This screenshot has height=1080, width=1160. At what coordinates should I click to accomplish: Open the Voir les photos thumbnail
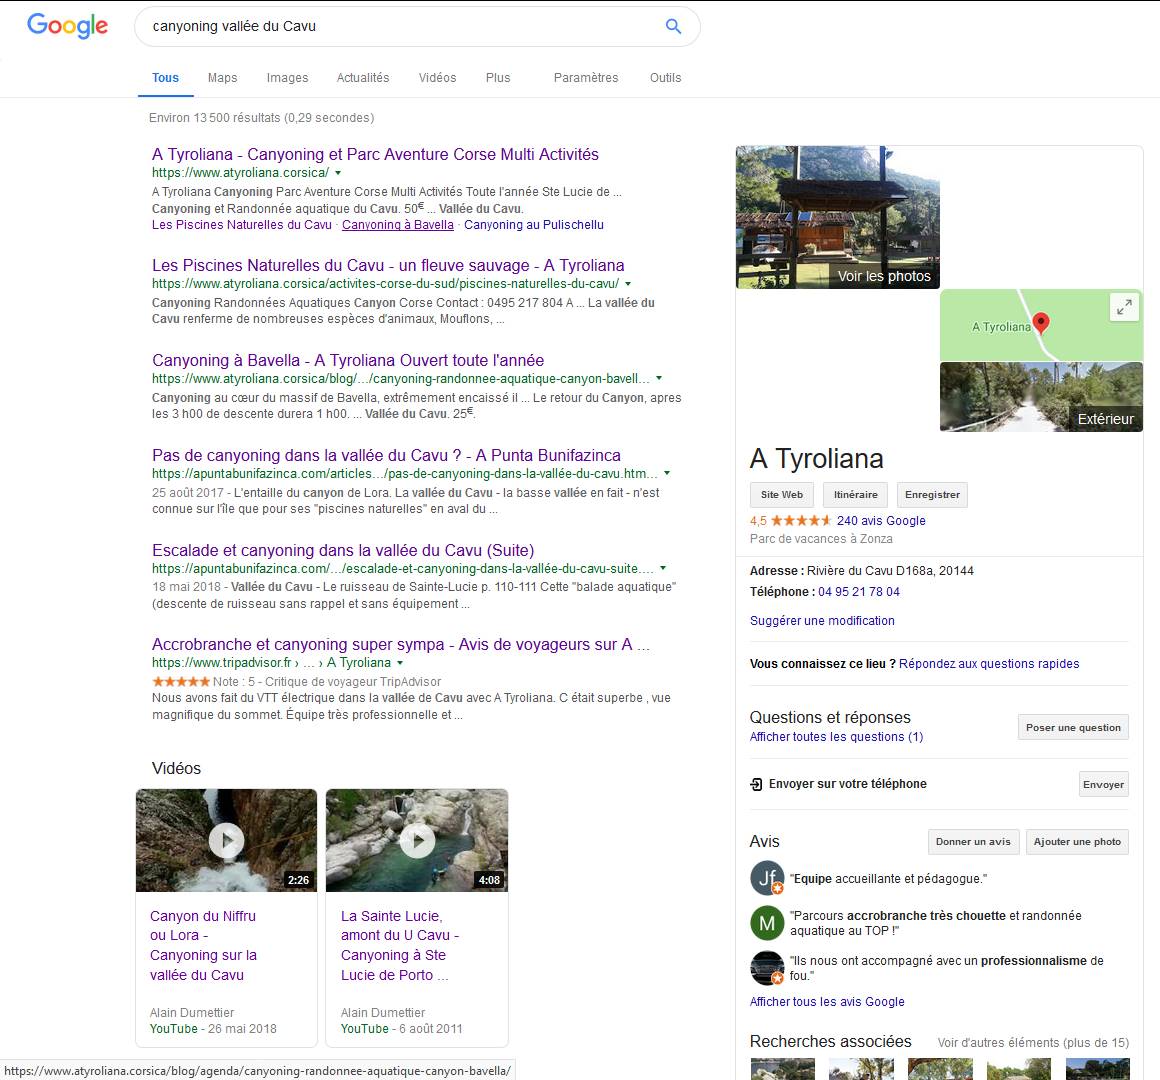click(838, 217)
